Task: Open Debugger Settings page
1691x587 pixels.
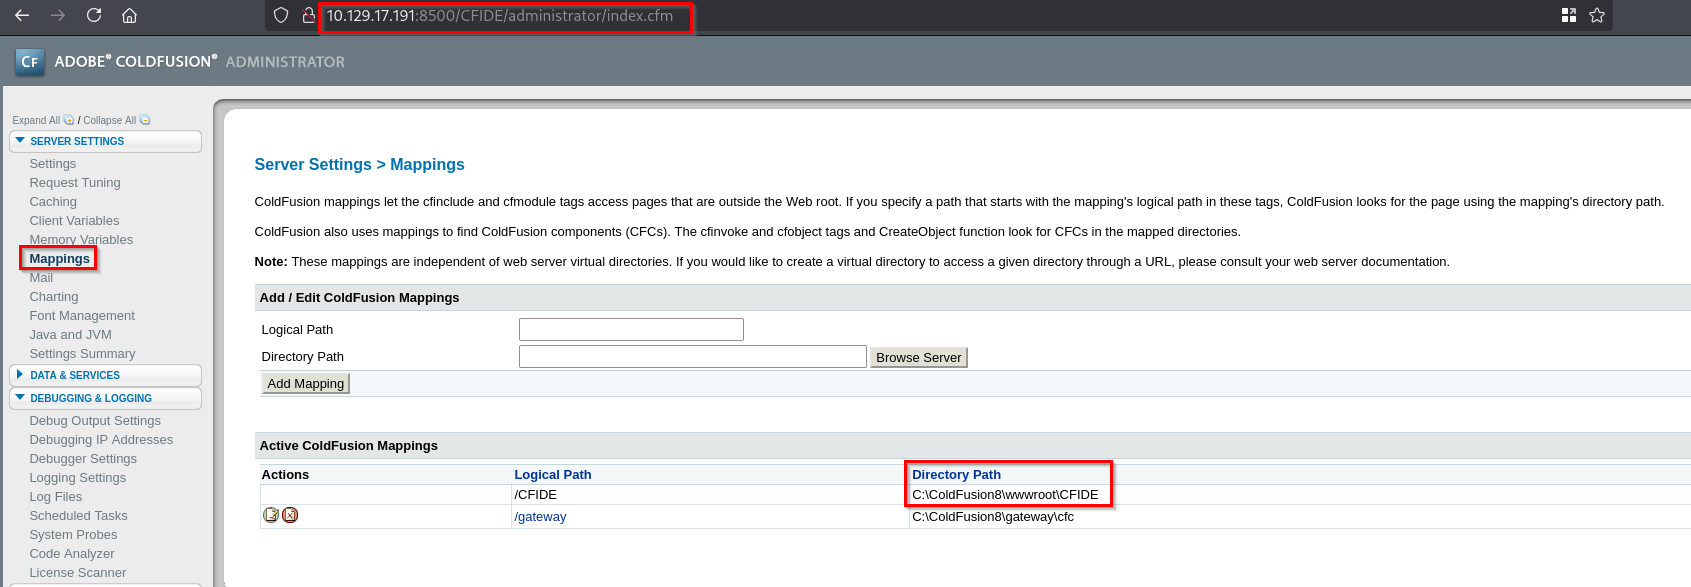Action: (x=83, y=459)
